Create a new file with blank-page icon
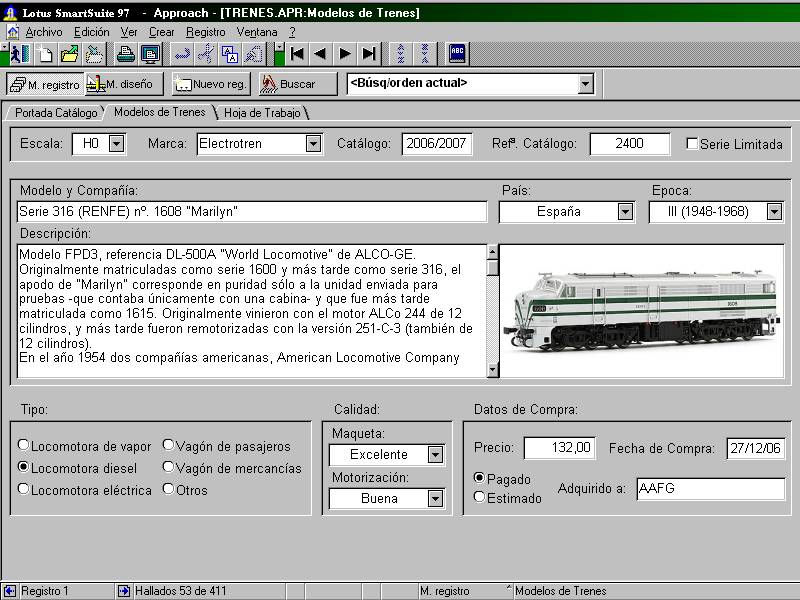The image size is (800, 600). [45, 54]
